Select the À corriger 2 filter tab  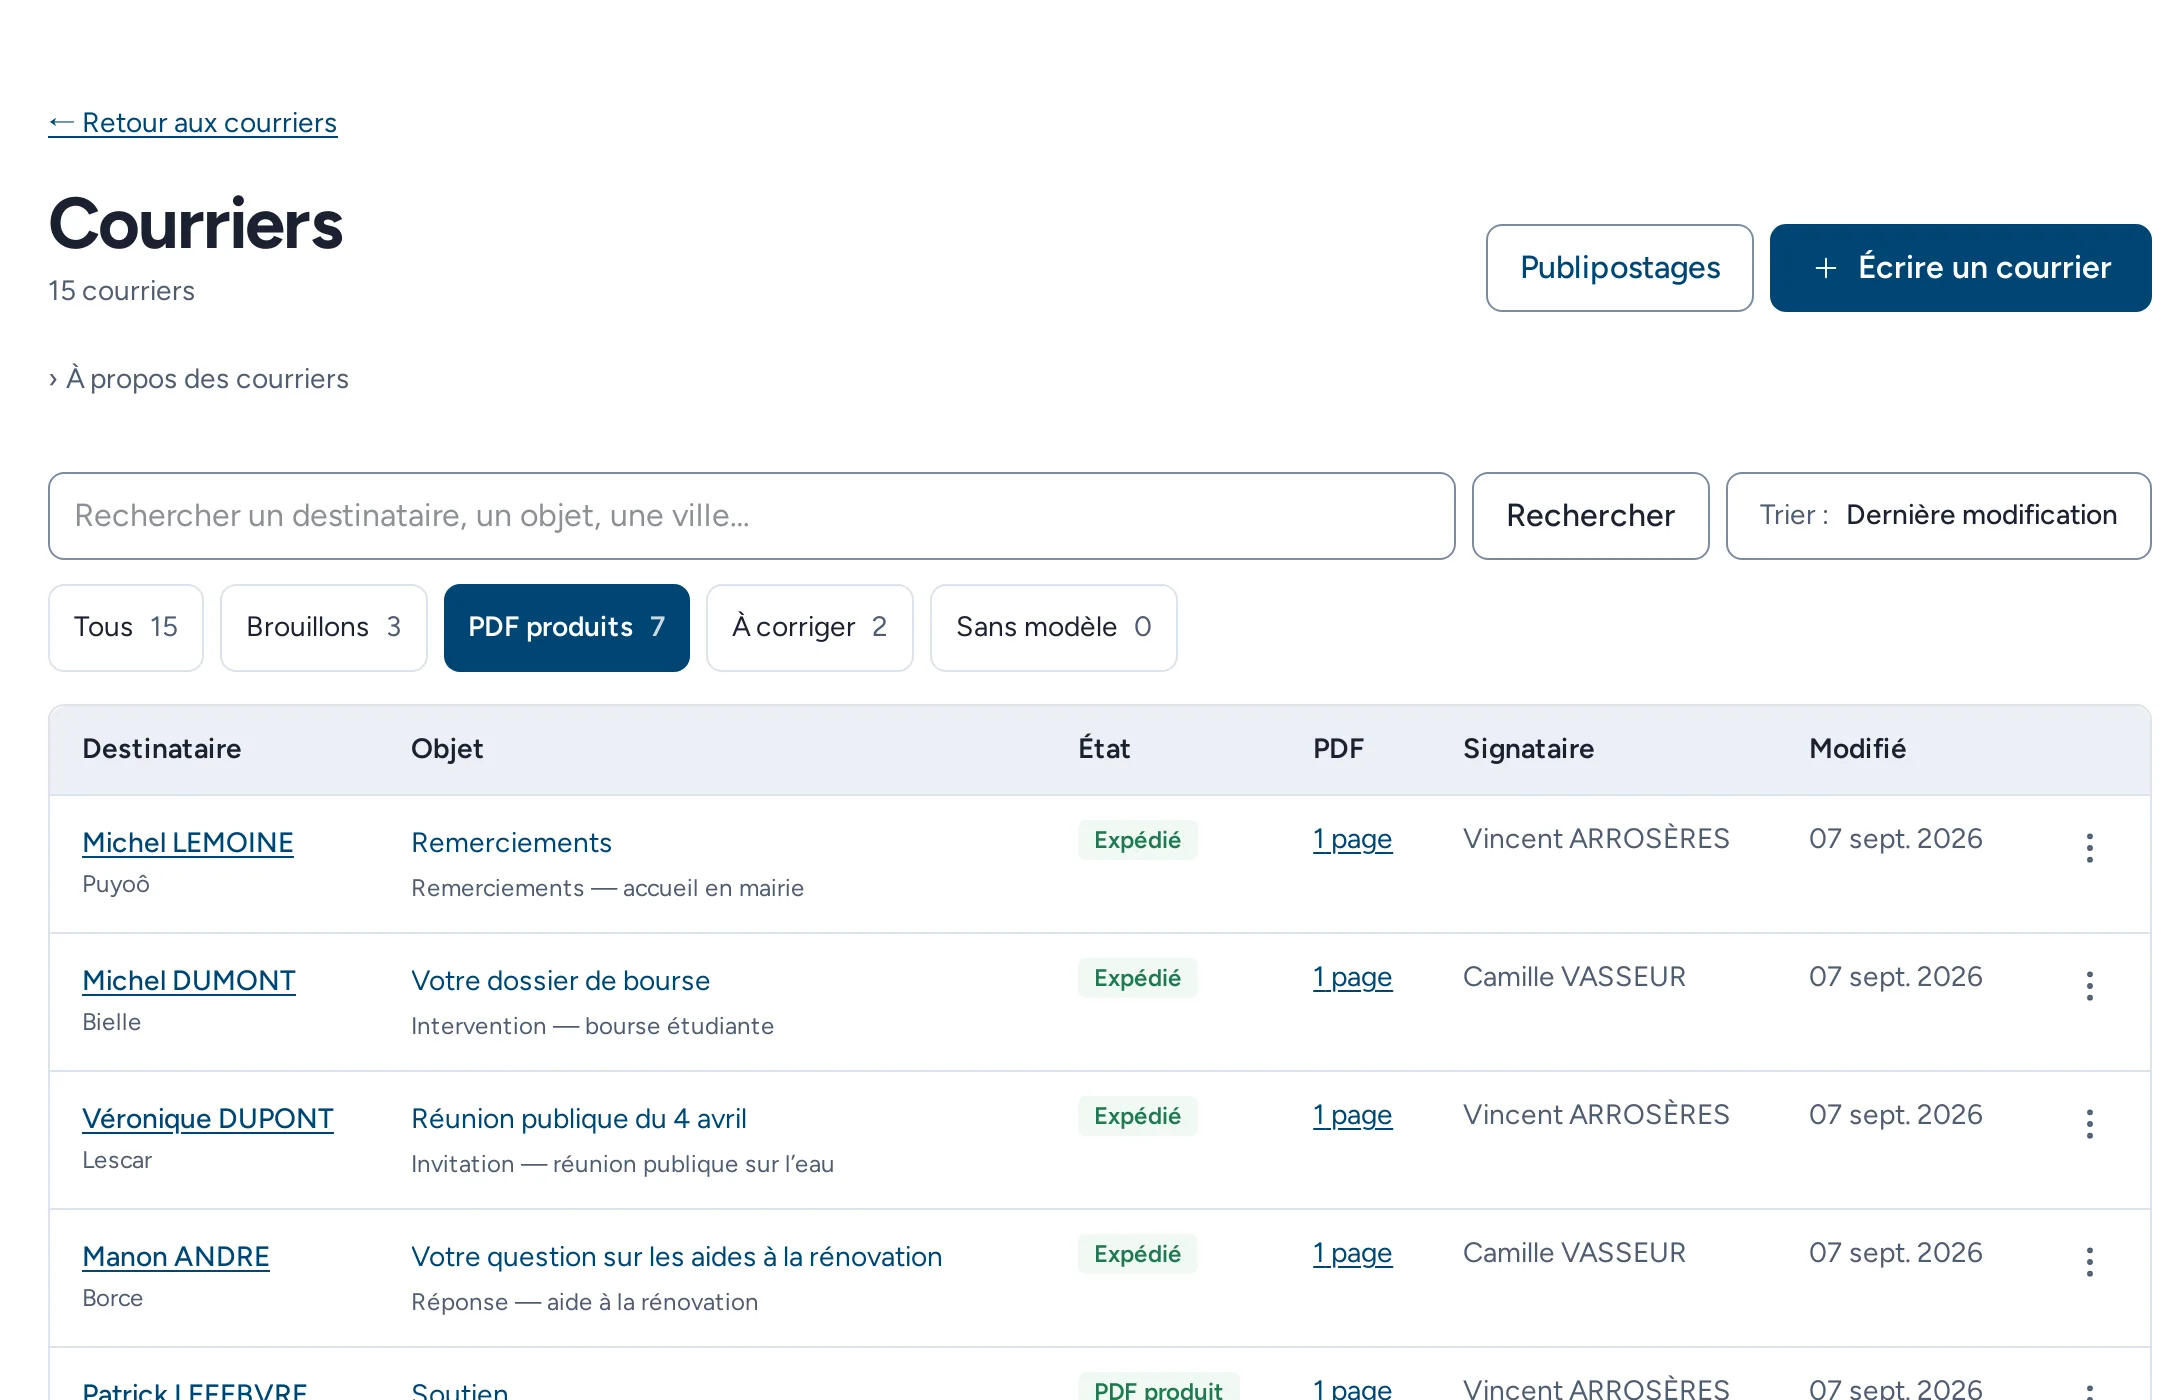(x=810, y=627)
